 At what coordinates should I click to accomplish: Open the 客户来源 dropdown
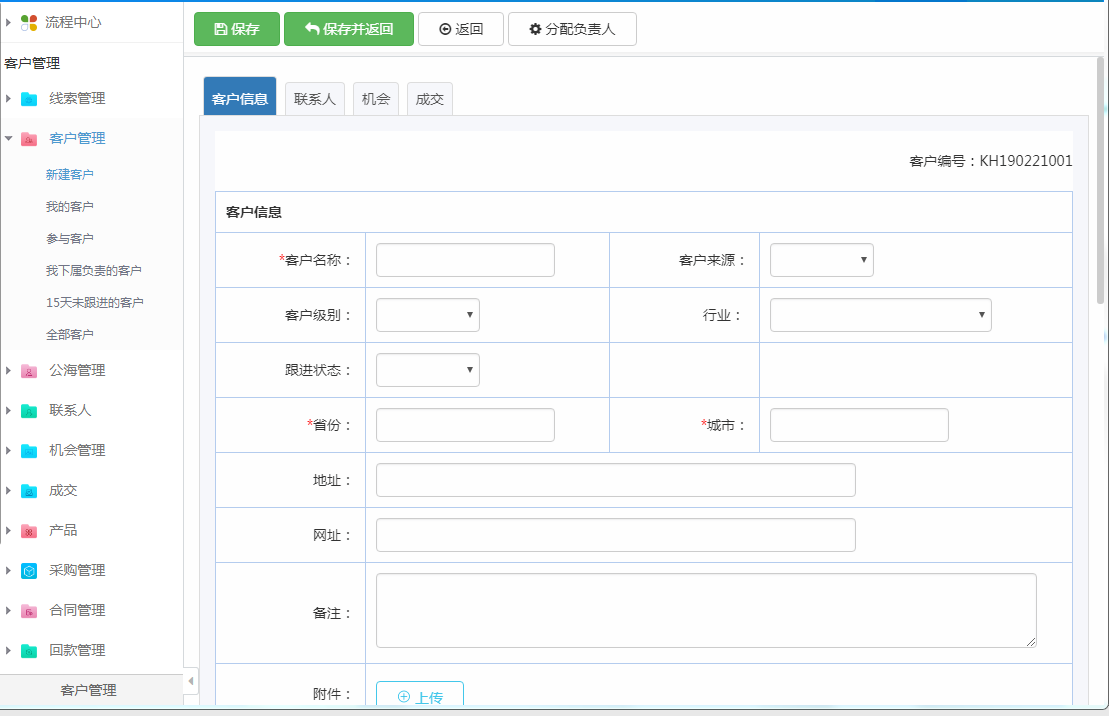(821, 260)
